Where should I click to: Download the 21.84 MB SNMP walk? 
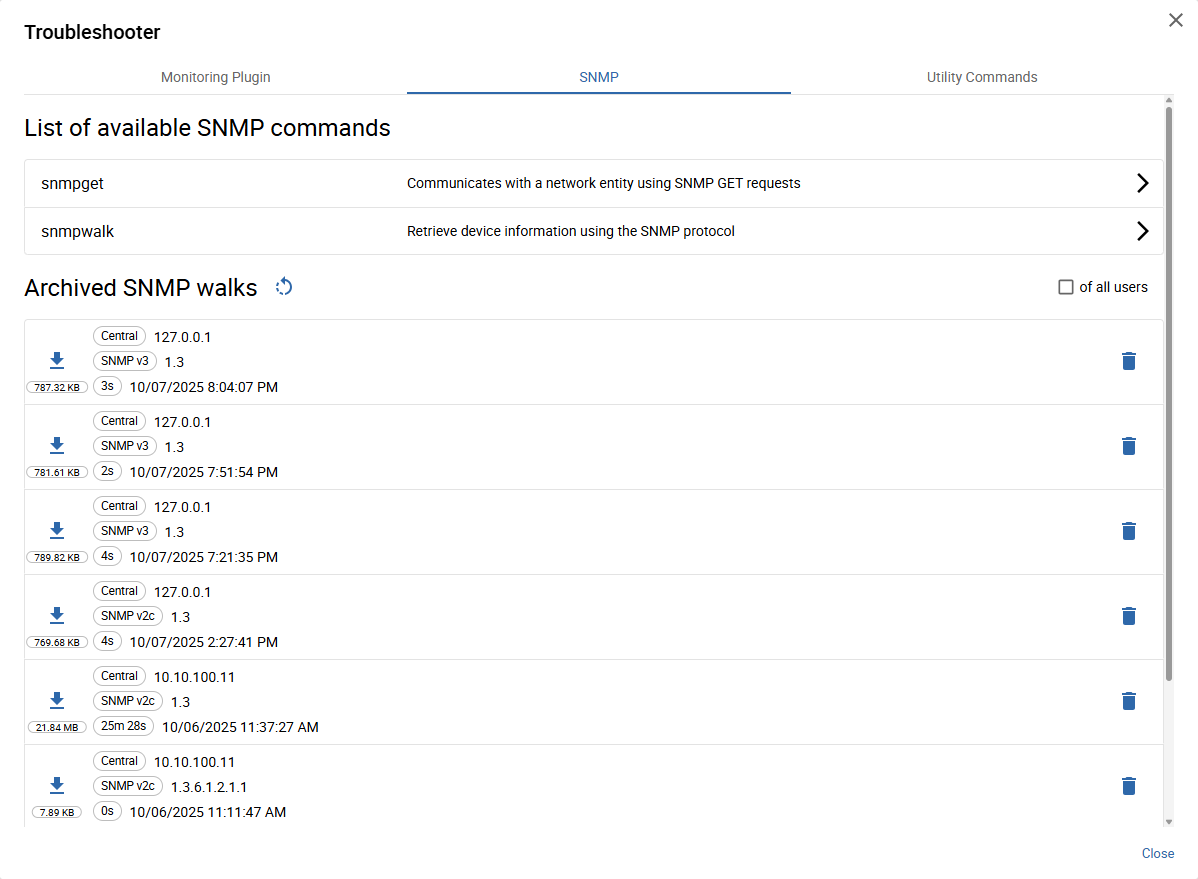click(57, 701)
